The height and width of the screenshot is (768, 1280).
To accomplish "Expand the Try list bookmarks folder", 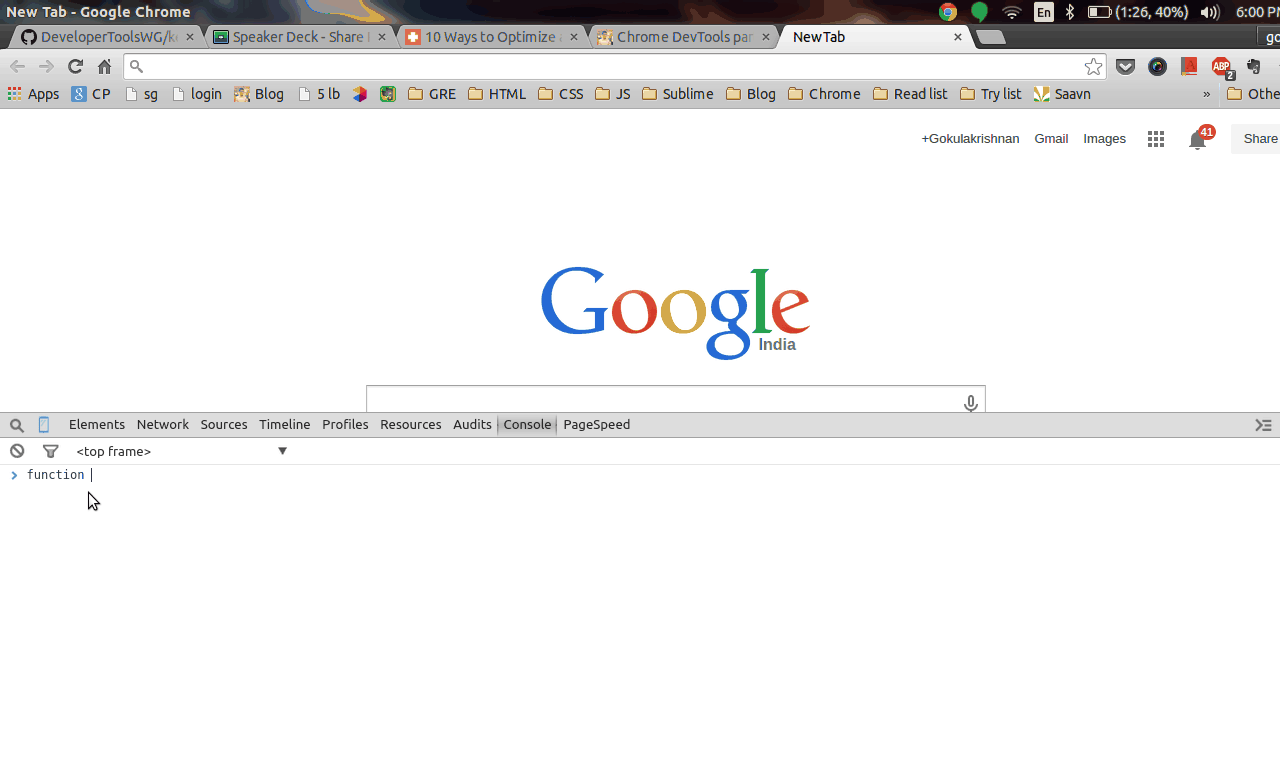I will 990,94.
